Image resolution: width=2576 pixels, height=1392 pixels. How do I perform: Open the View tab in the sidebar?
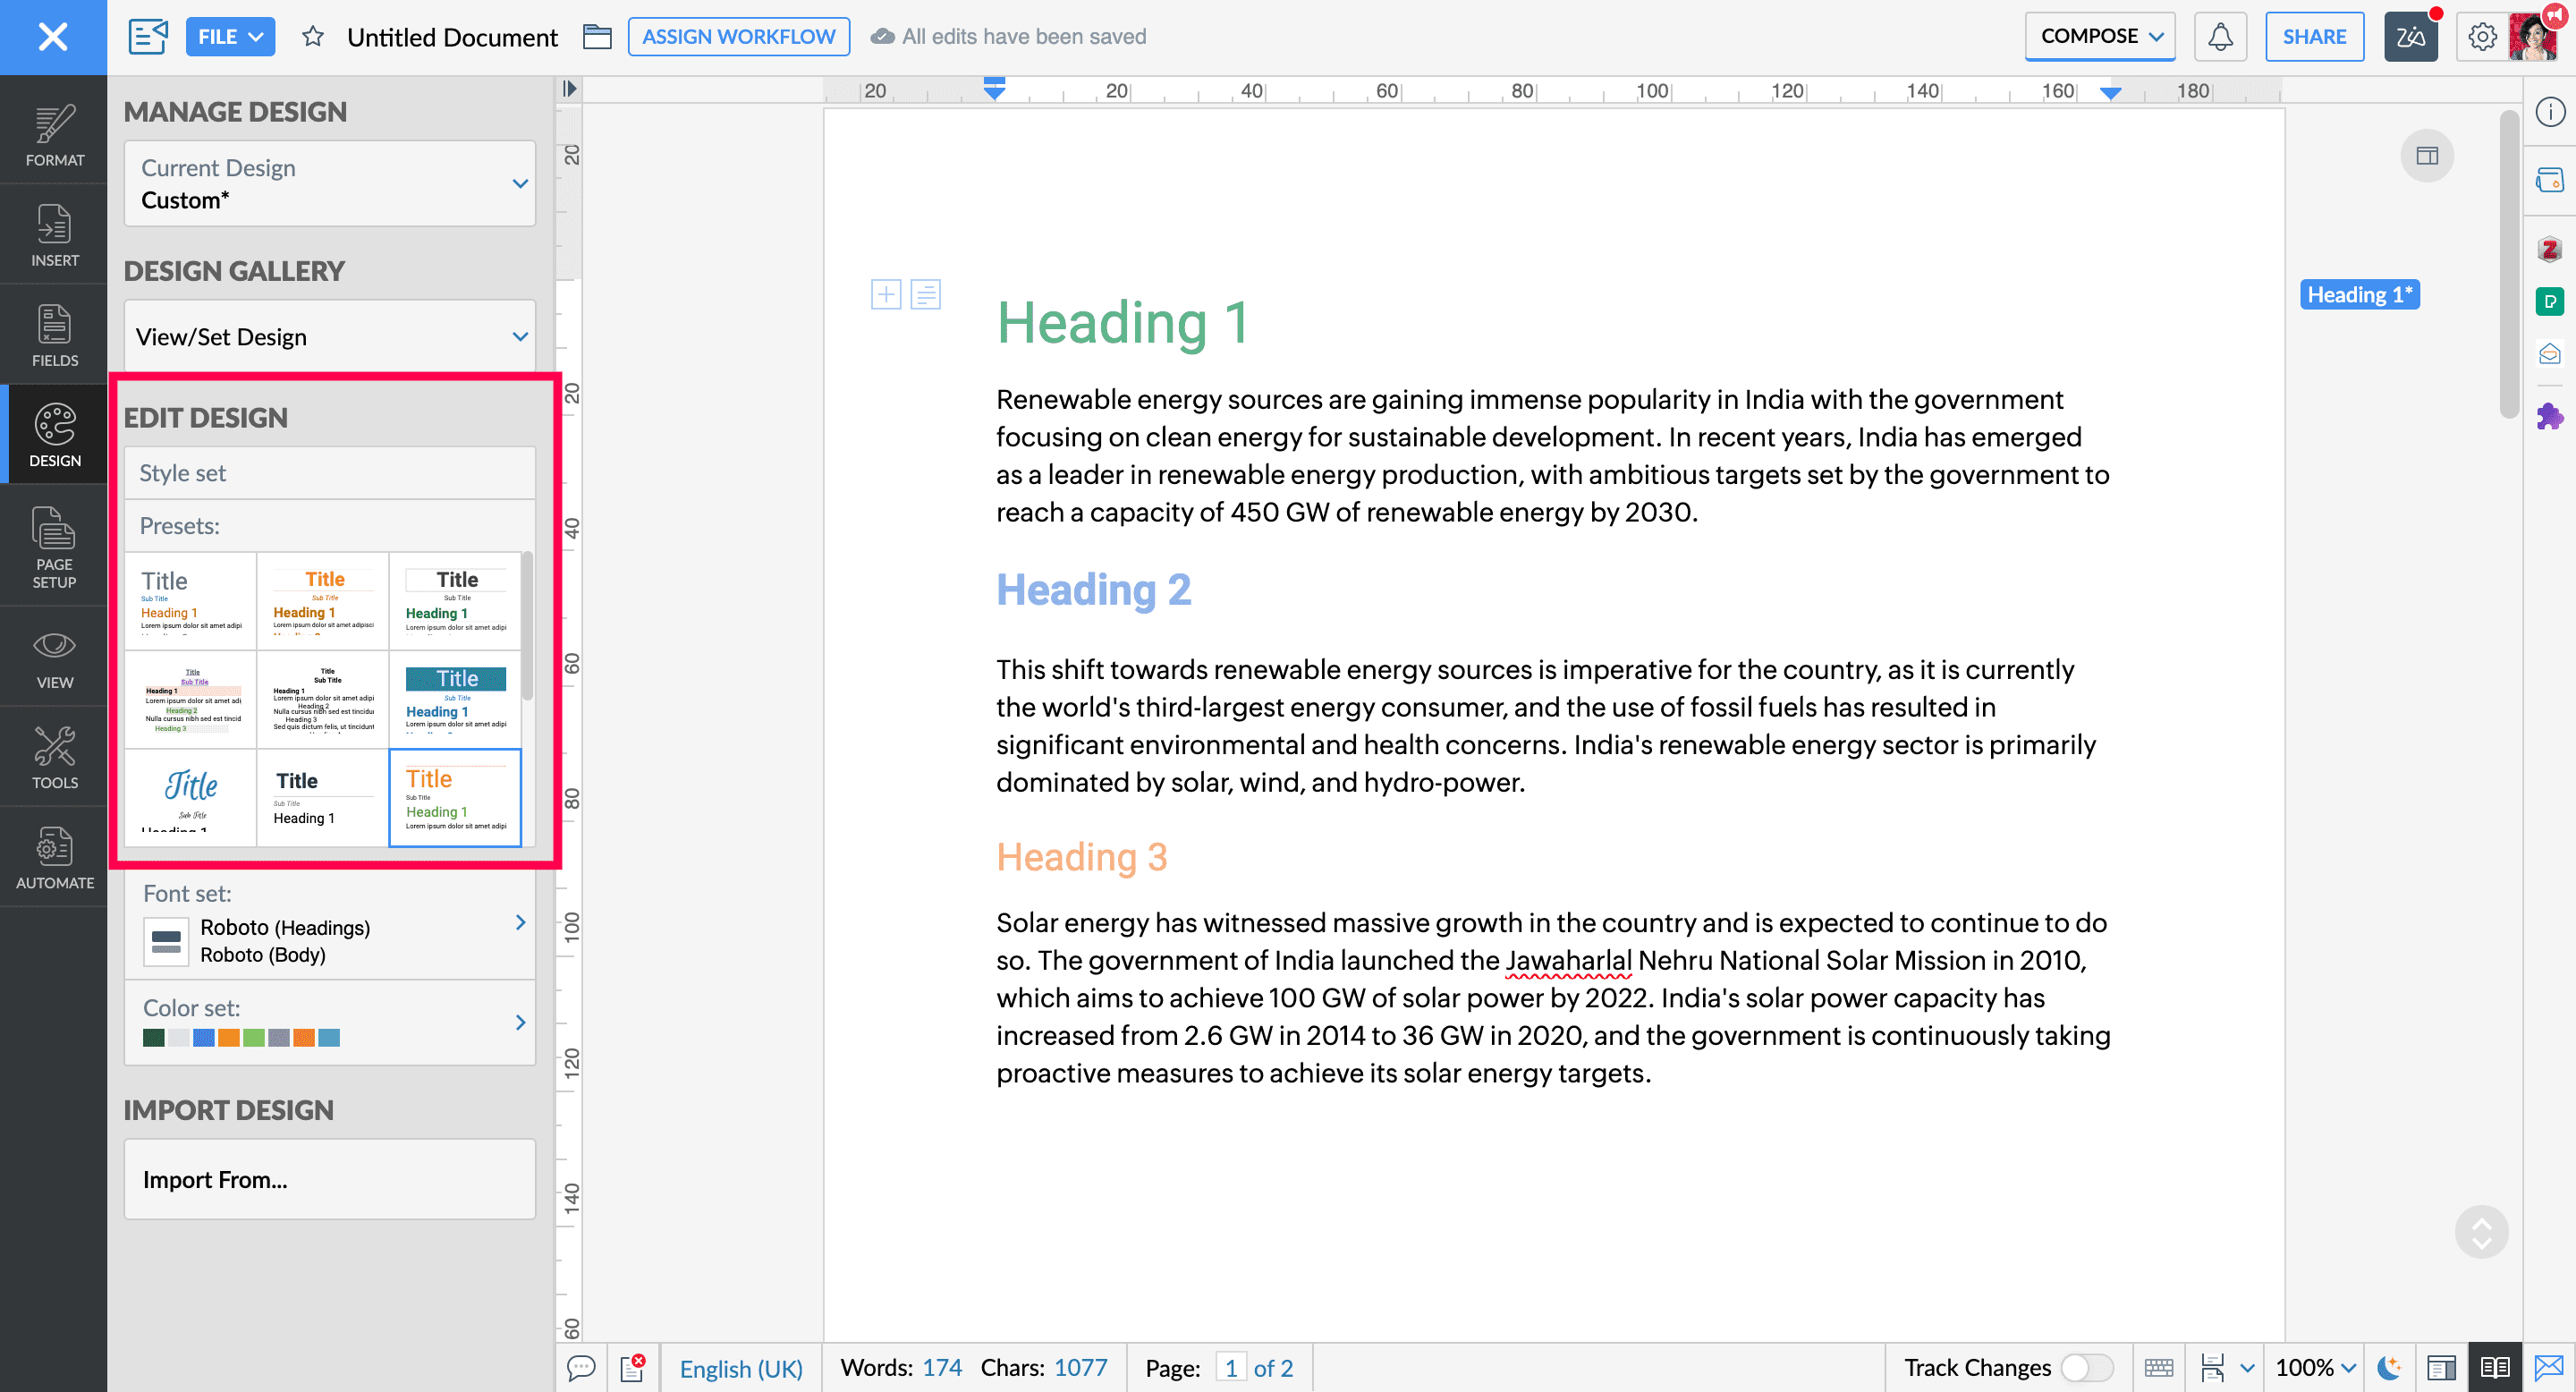click(54, 658)
